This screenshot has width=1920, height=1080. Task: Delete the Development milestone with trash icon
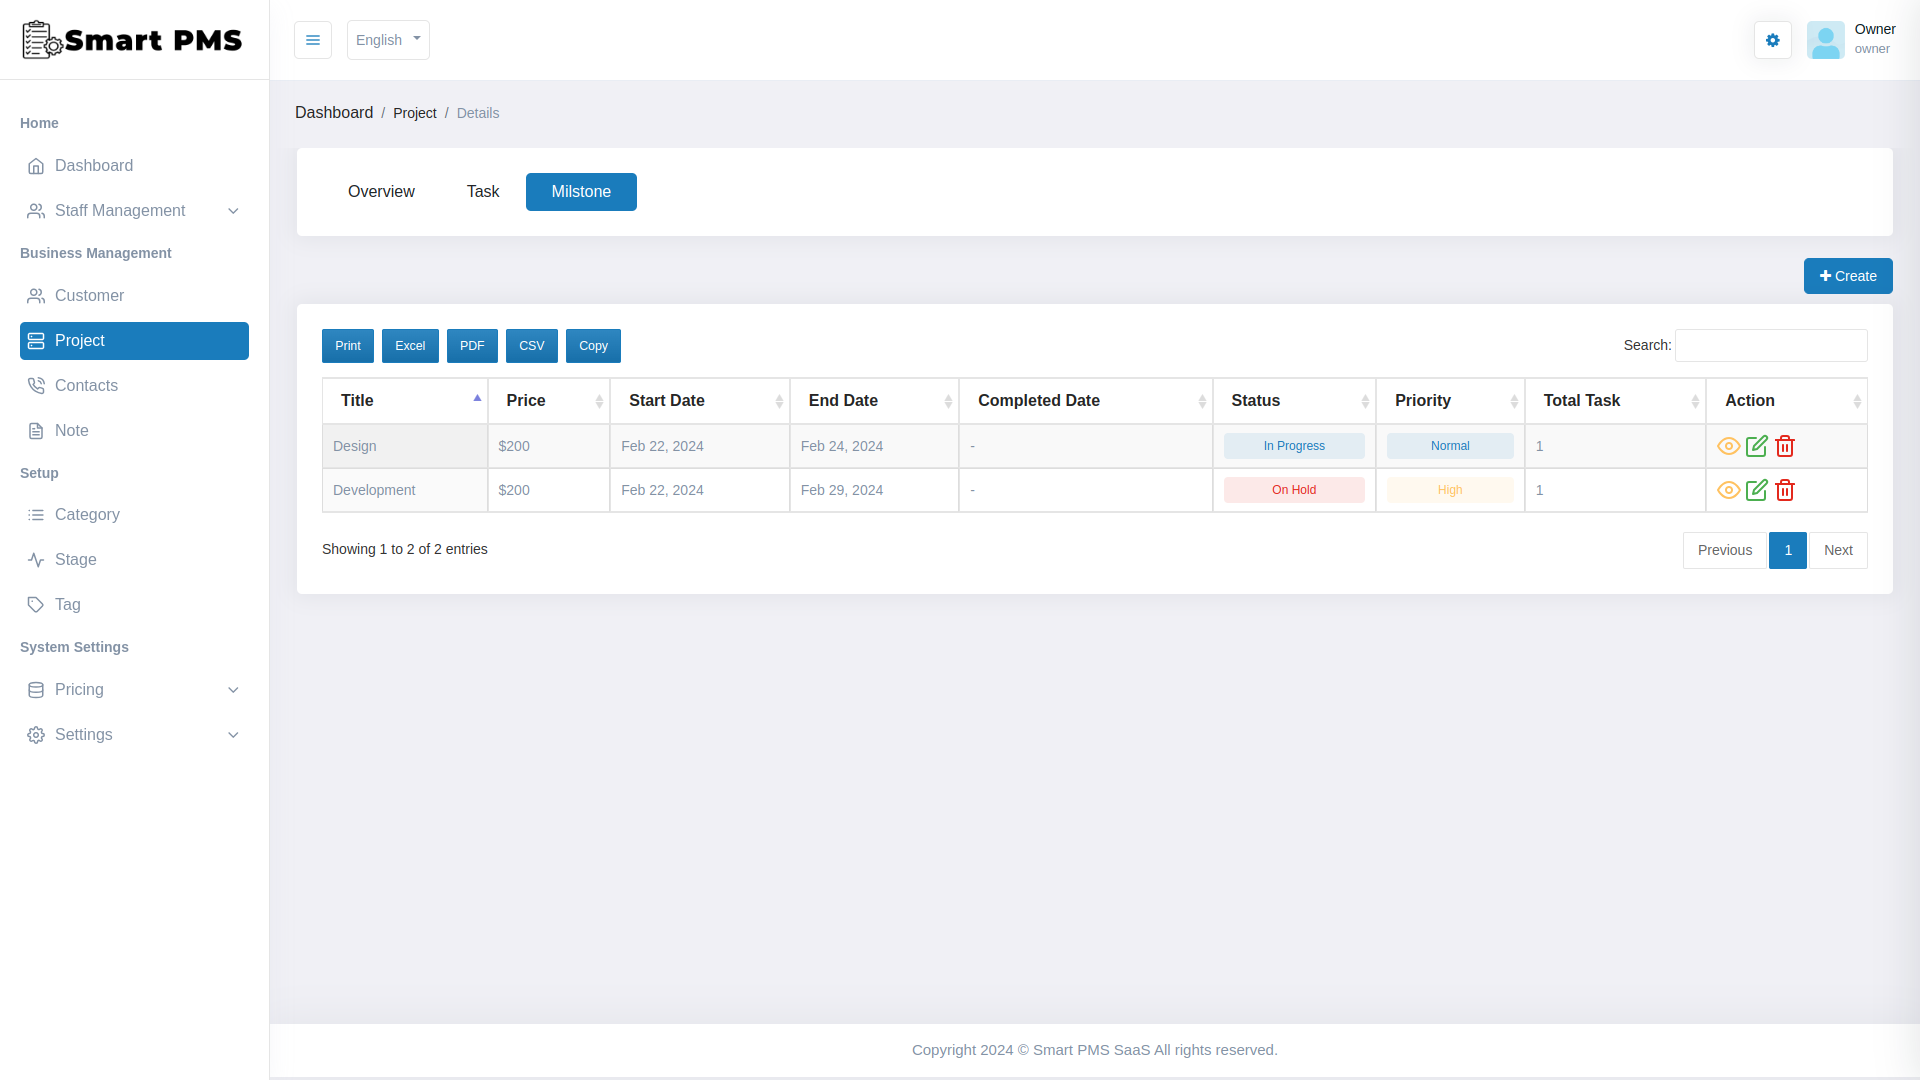pyautogui.click(x=1785, y=490)
